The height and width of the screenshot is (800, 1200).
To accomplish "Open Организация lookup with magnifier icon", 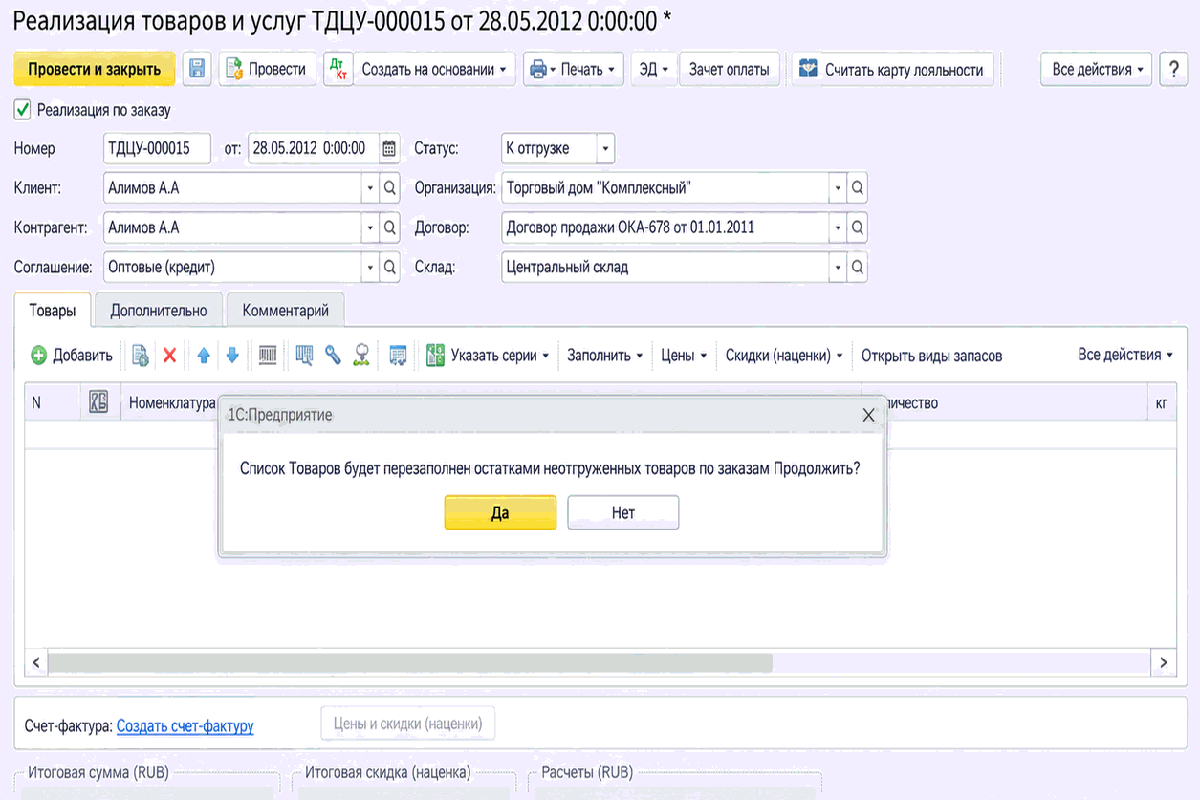I will 857,188.
